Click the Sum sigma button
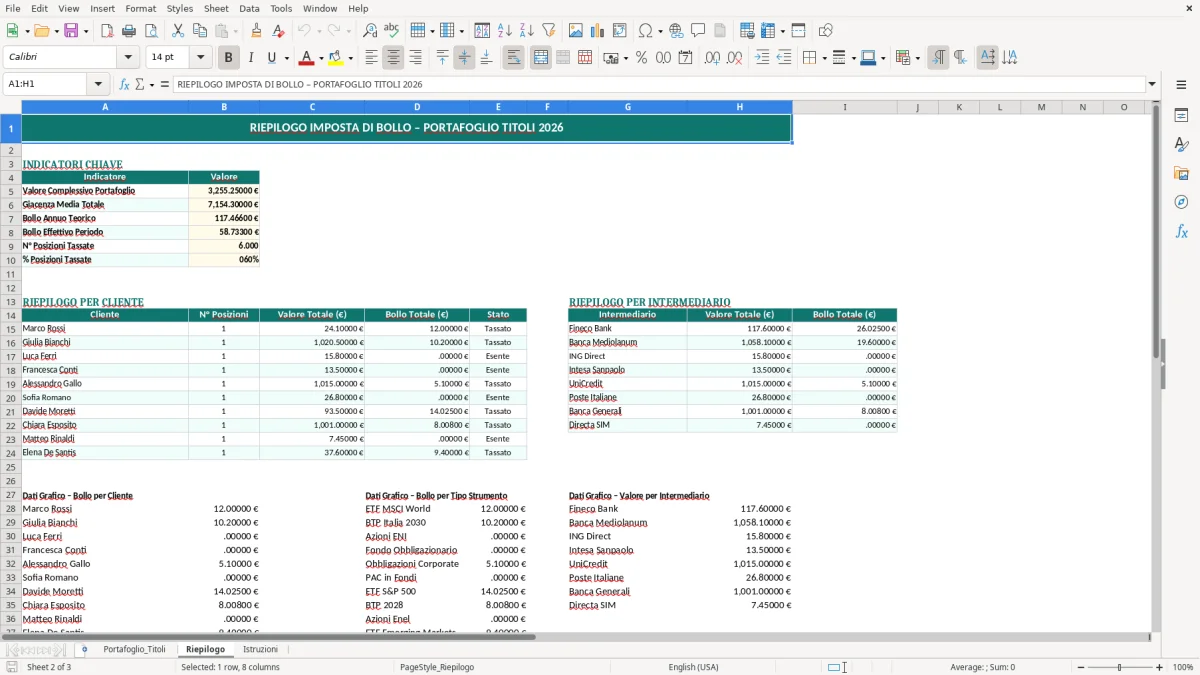 140,85
